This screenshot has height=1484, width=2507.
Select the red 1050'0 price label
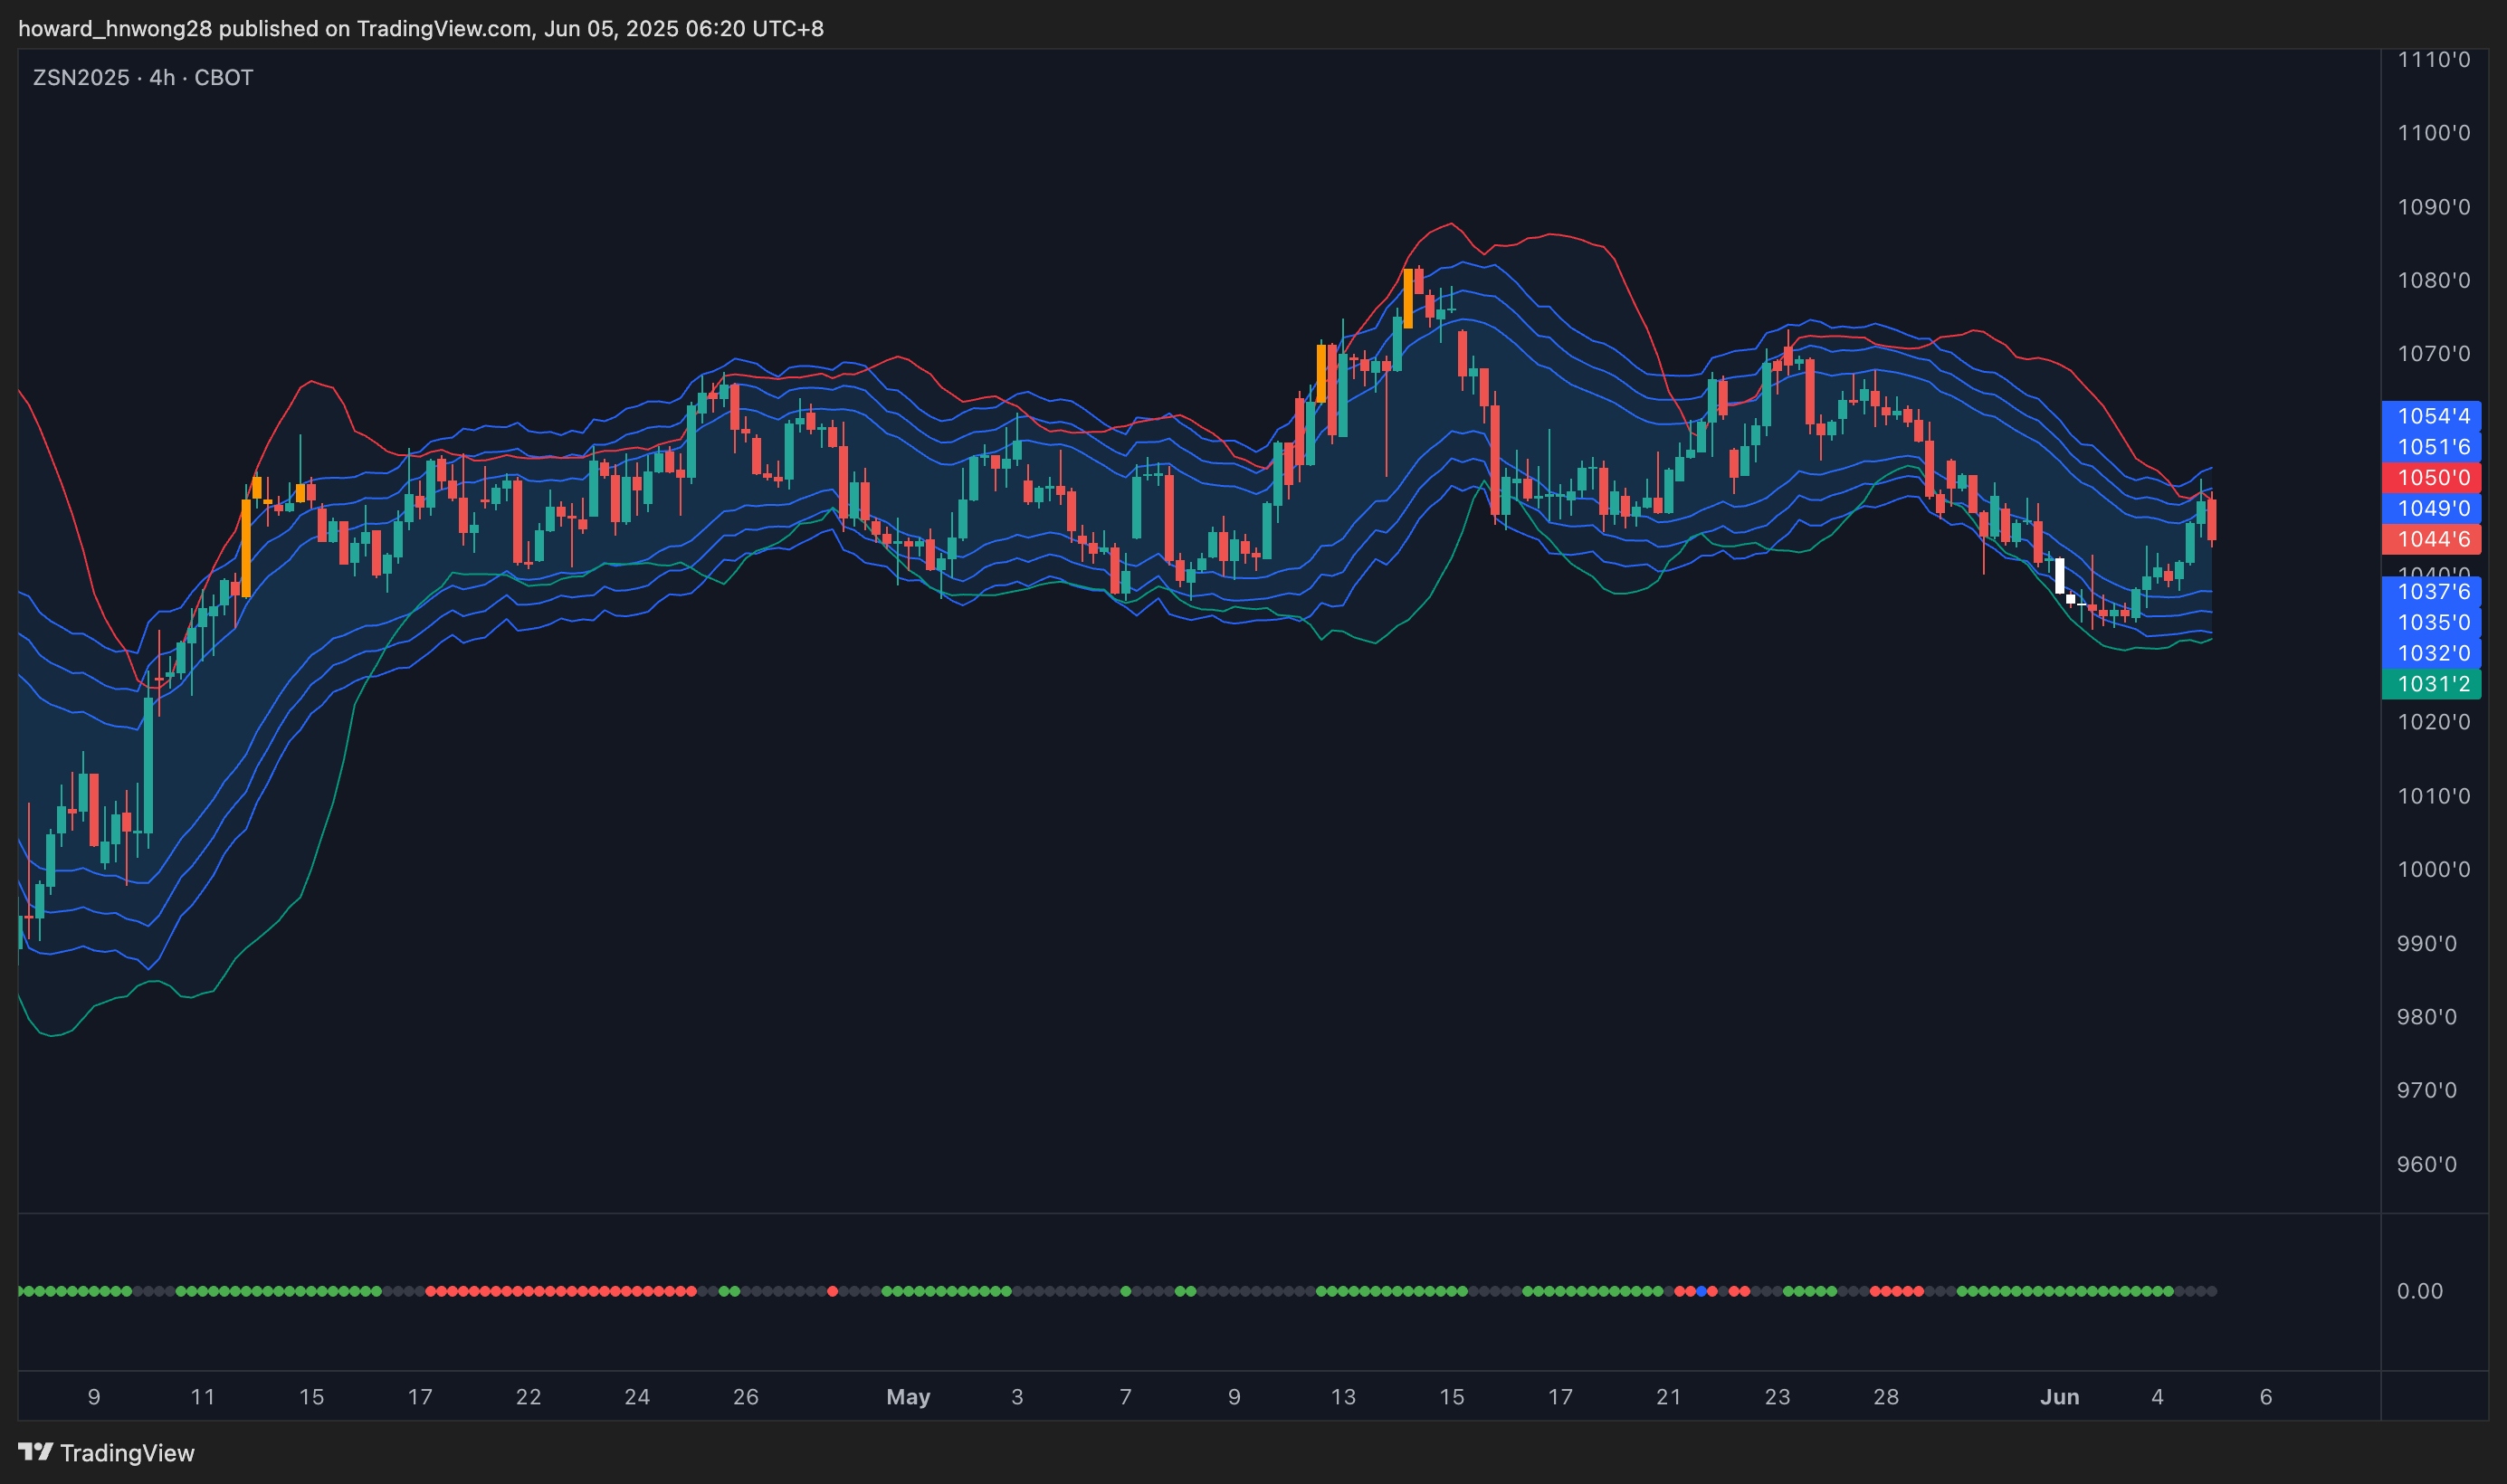[2432, 478]
